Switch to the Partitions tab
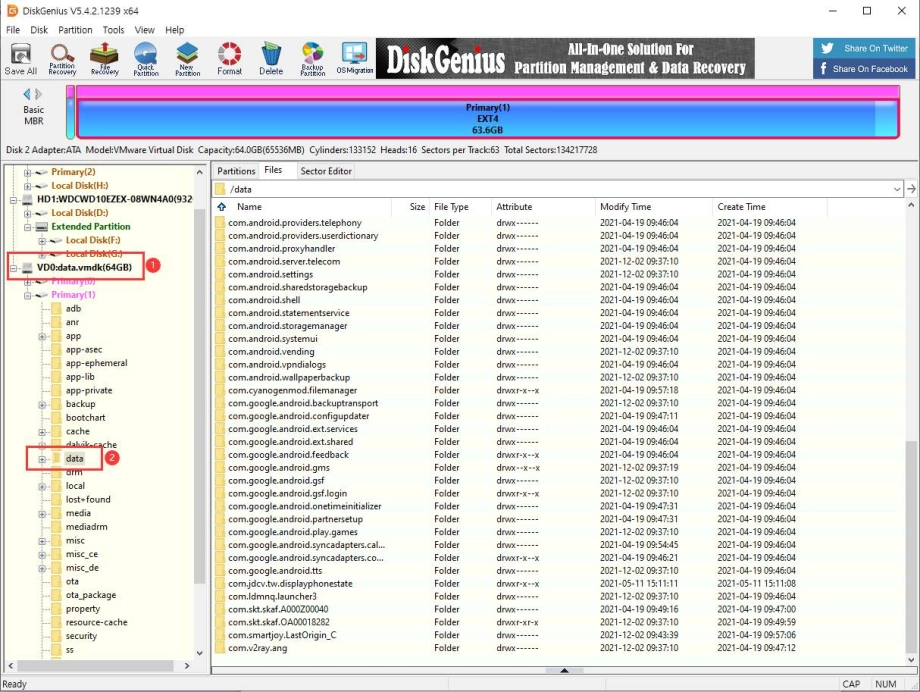This screenshot has height=692, width=920. click(236, 171)
